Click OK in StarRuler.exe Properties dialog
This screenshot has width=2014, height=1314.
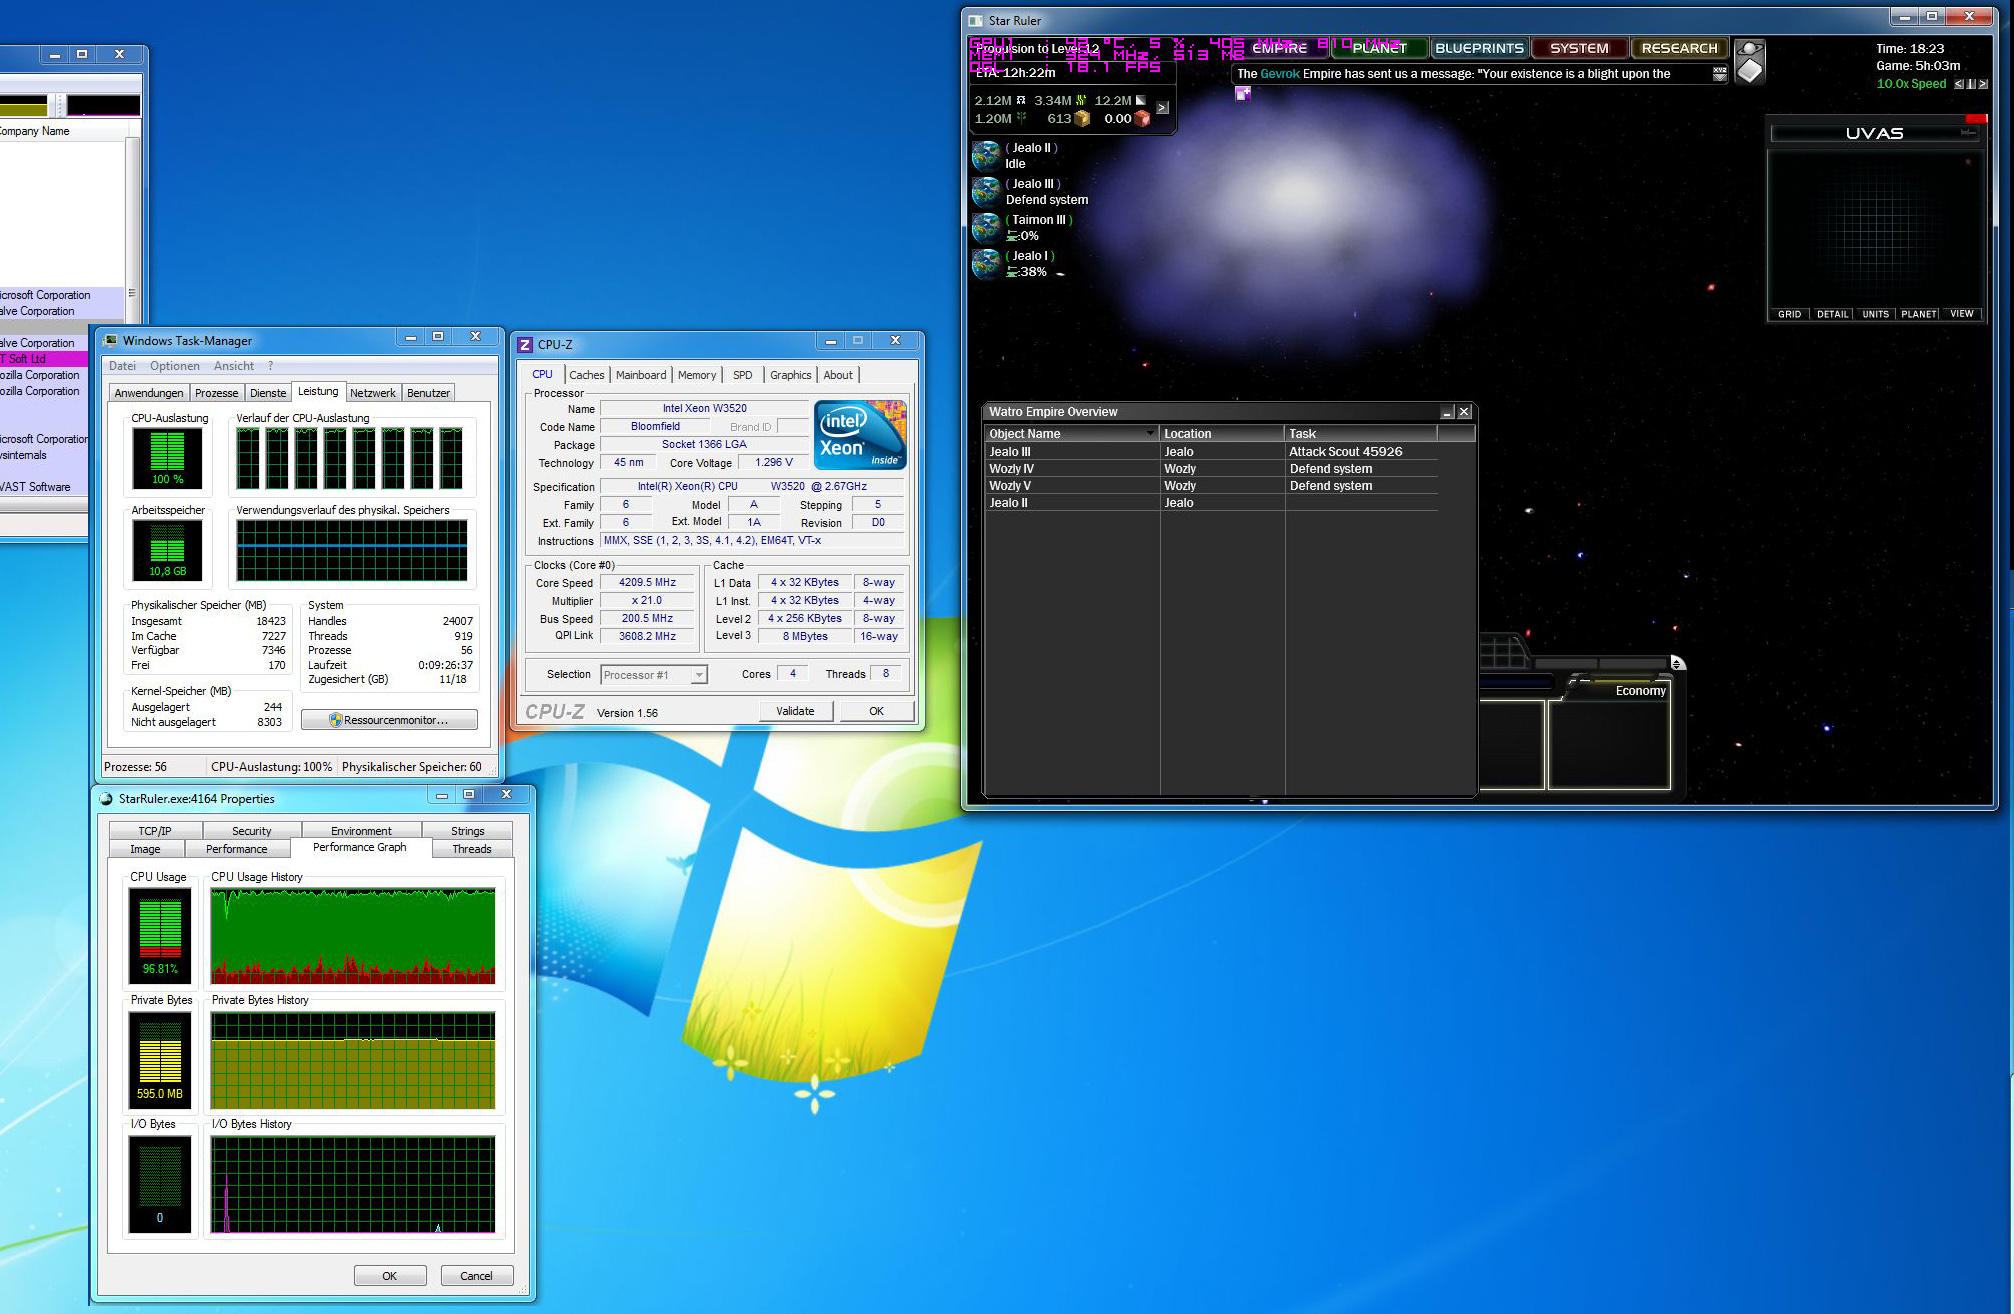390,1276
